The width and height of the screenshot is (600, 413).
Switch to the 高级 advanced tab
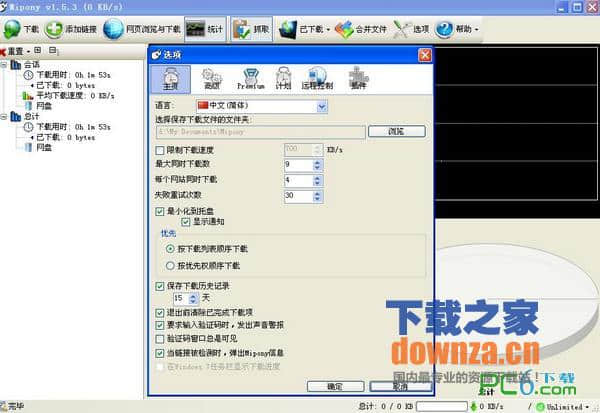coord(212,79)
